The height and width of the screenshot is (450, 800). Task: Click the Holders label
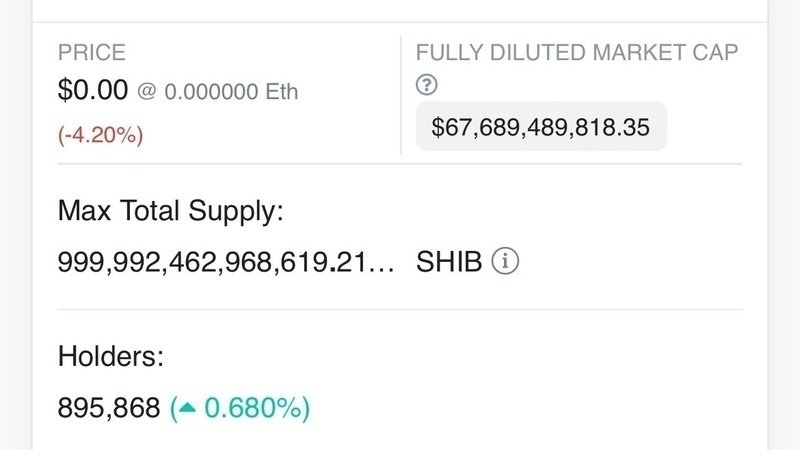(x=111, y=356)
